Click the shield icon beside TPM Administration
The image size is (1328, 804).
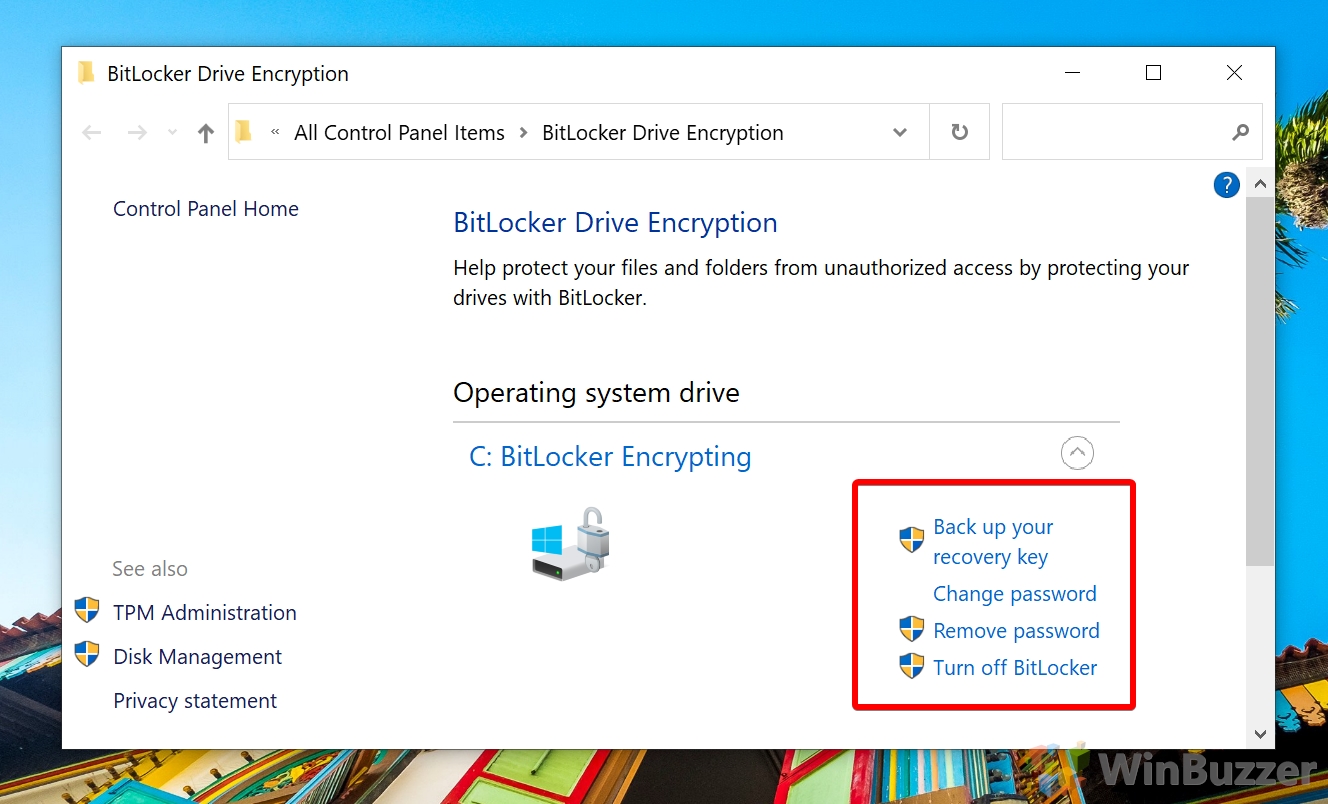pos(88,610)
